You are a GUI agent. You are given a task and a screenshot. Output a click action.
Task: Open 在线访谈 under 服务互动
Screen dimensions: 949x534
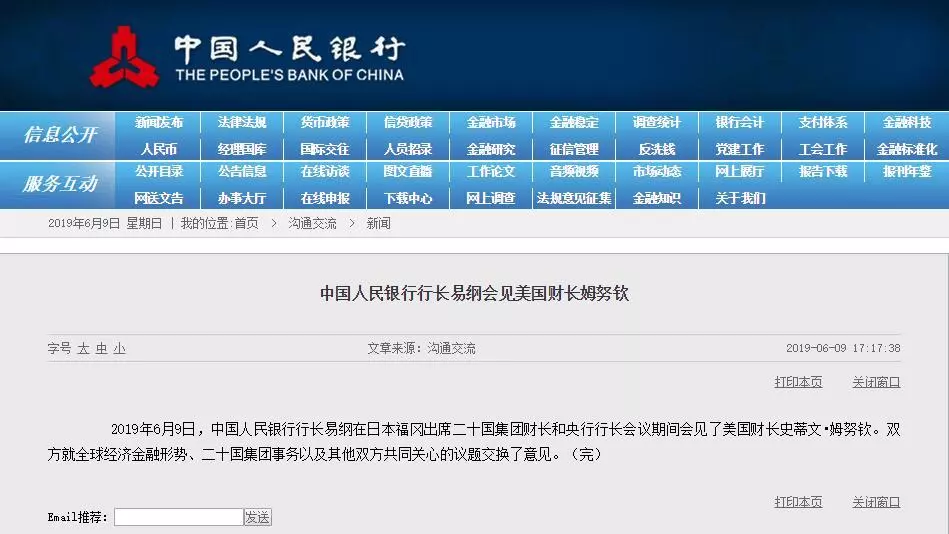[325, 172]
